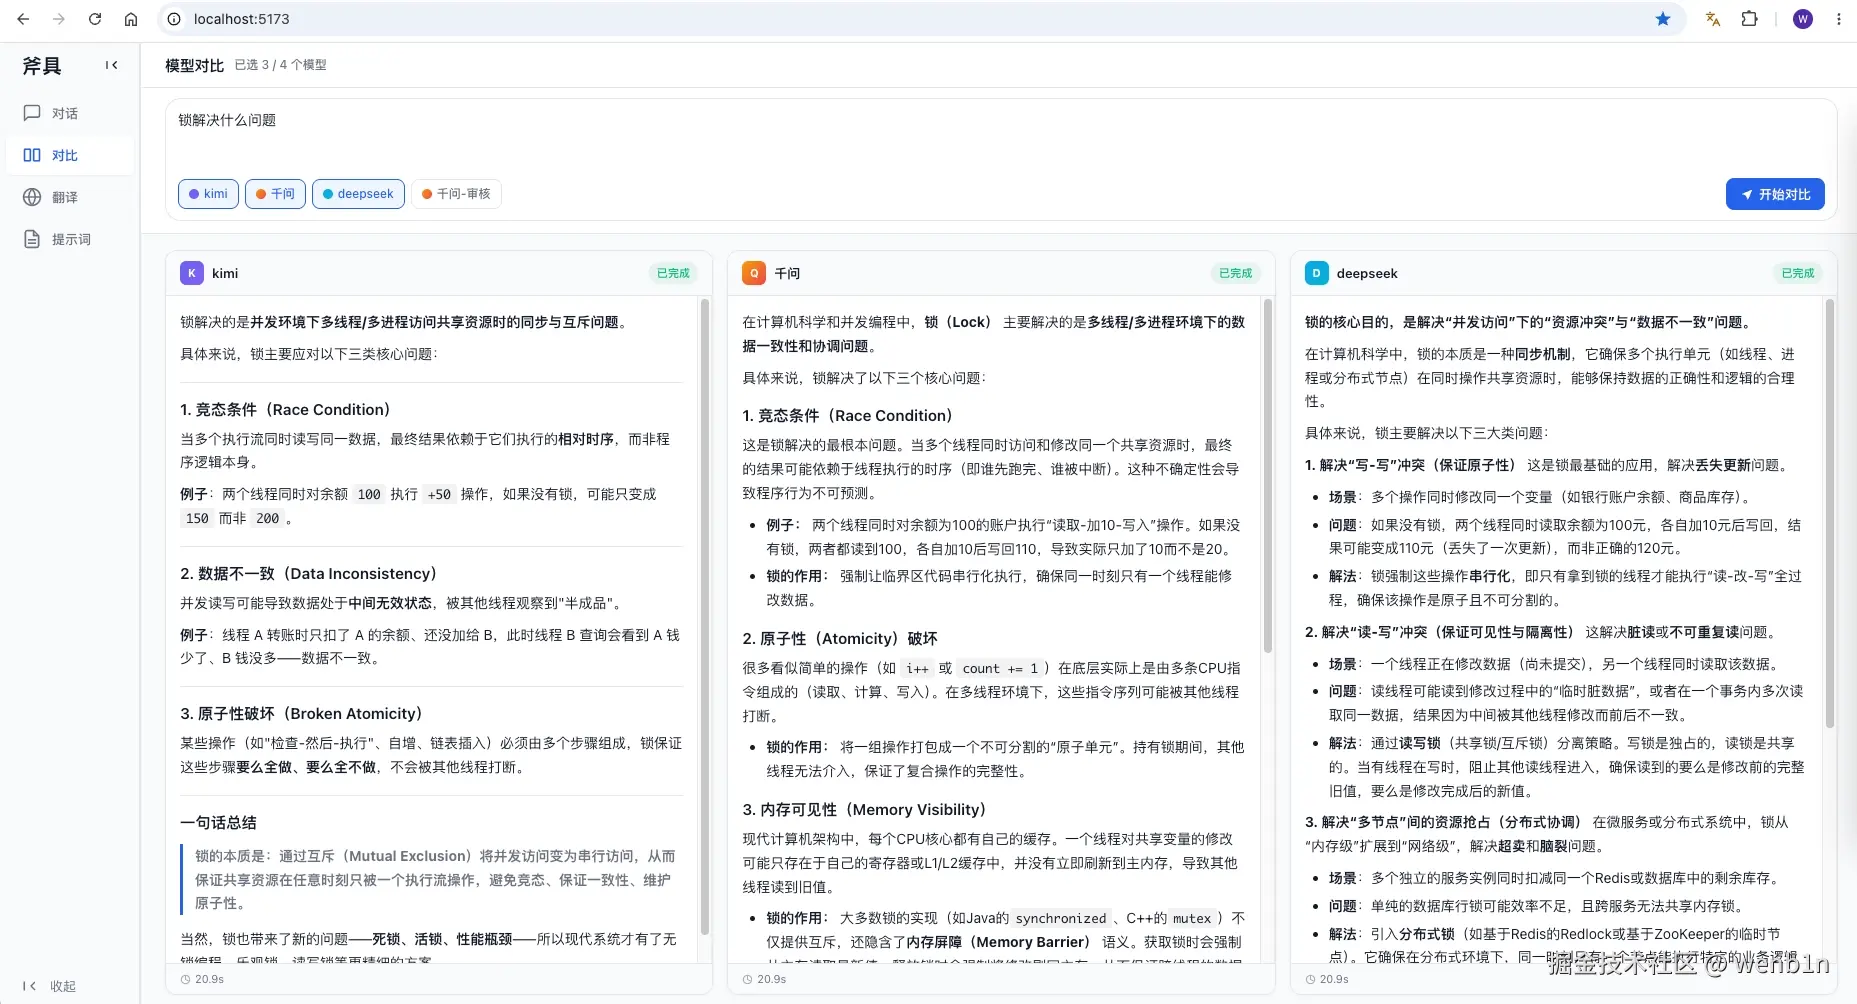Click kimi heading 3. 原子性破坏
The width and height of the screenshot is (1857, 1004).
point(301,713)
